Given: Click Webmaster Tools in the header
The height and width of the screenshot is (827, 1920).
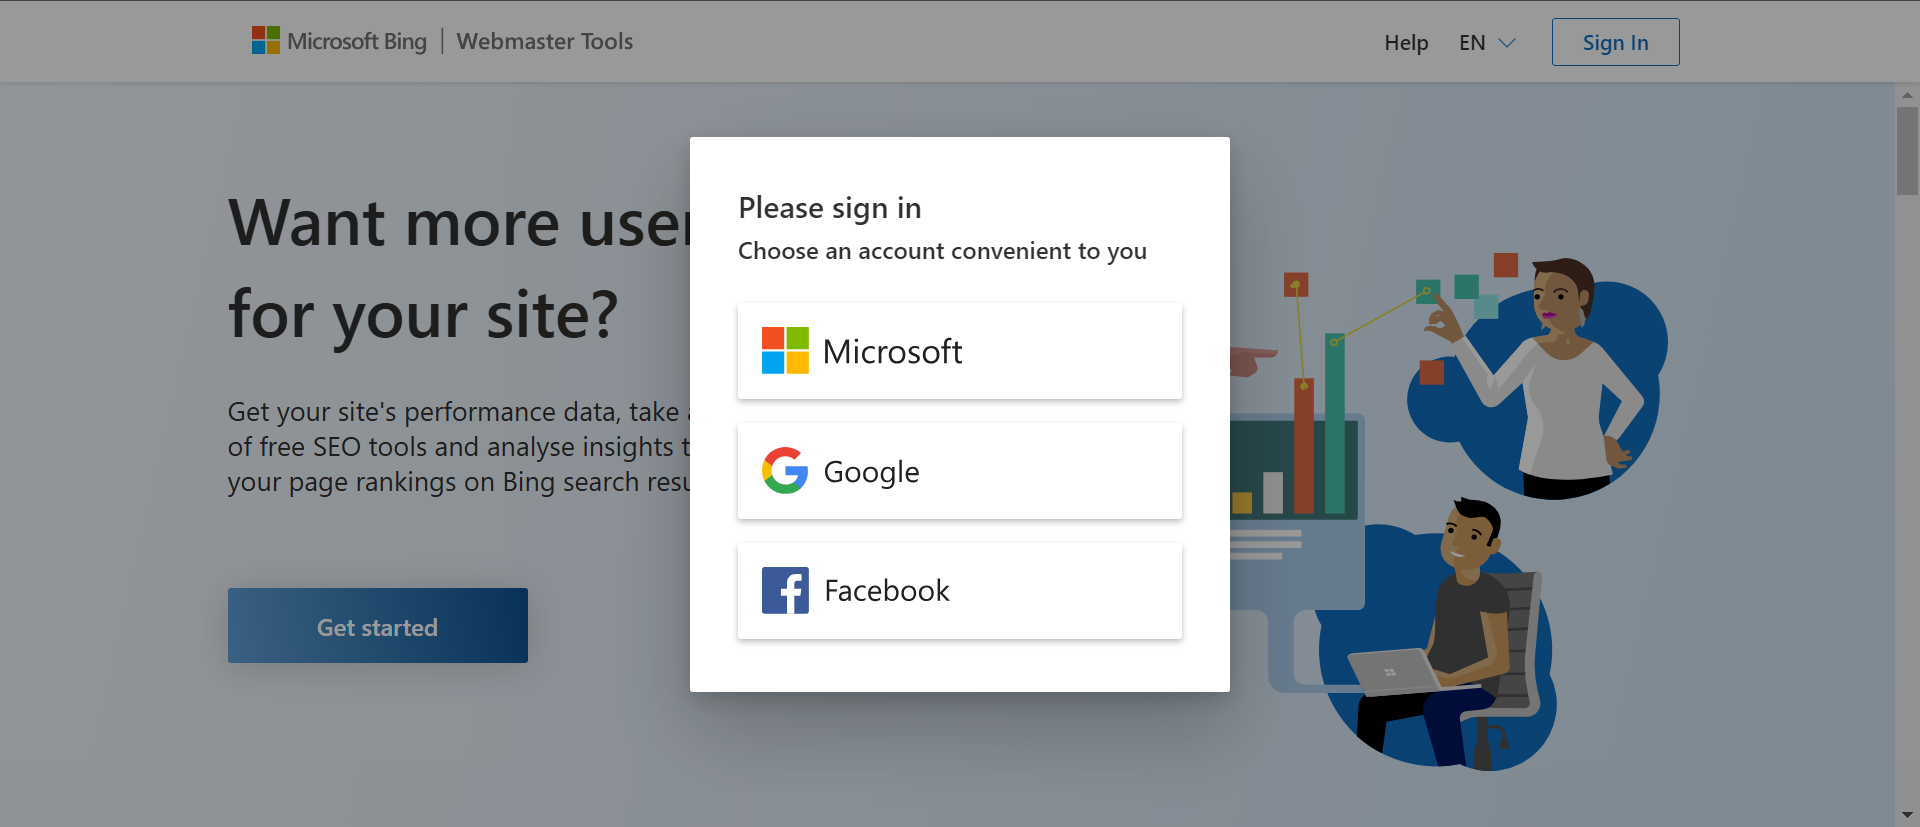Looking at the screenshot, I should point(544,41).
